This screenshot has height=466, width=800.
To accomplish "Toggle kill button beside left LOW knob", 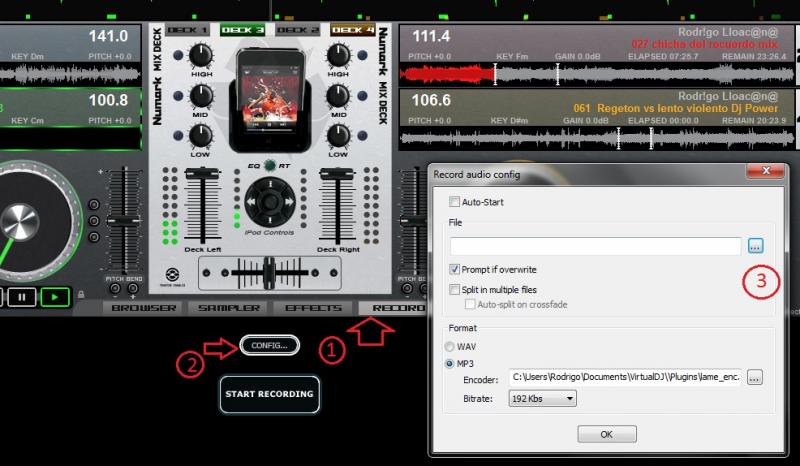I will [178, 136].
